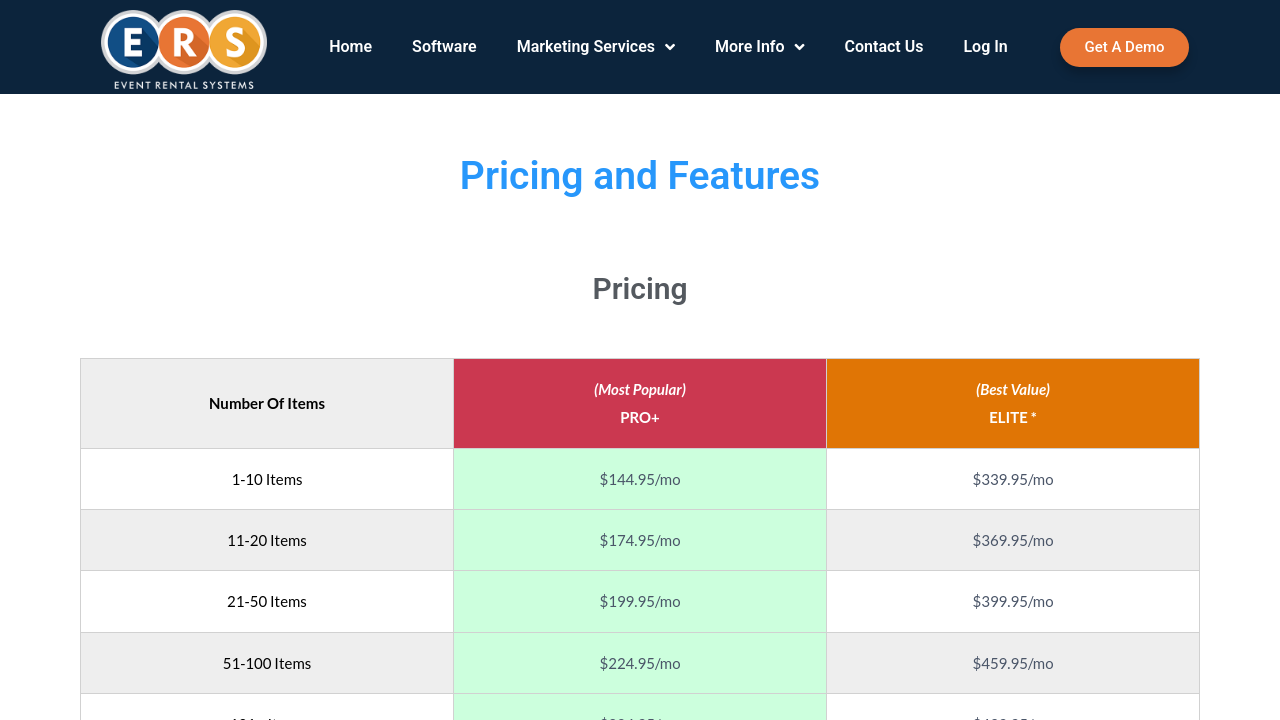Click the ERS Event Rental Systems logo
Screen dimensions: 1280x720
pyautogui.click(x=184, y=48)
